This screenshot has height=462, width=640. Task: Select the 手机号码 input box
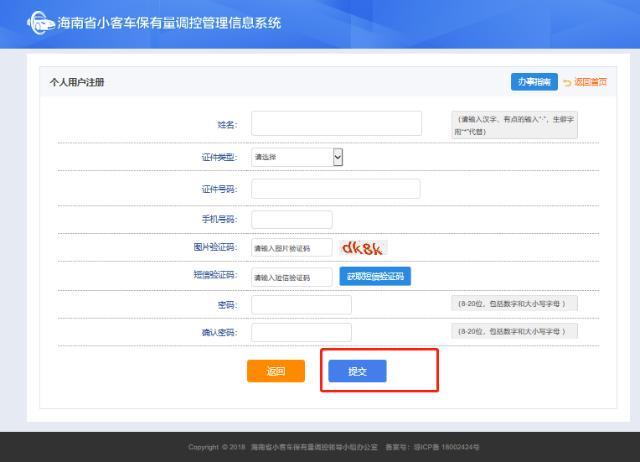[x=291, y=220]
